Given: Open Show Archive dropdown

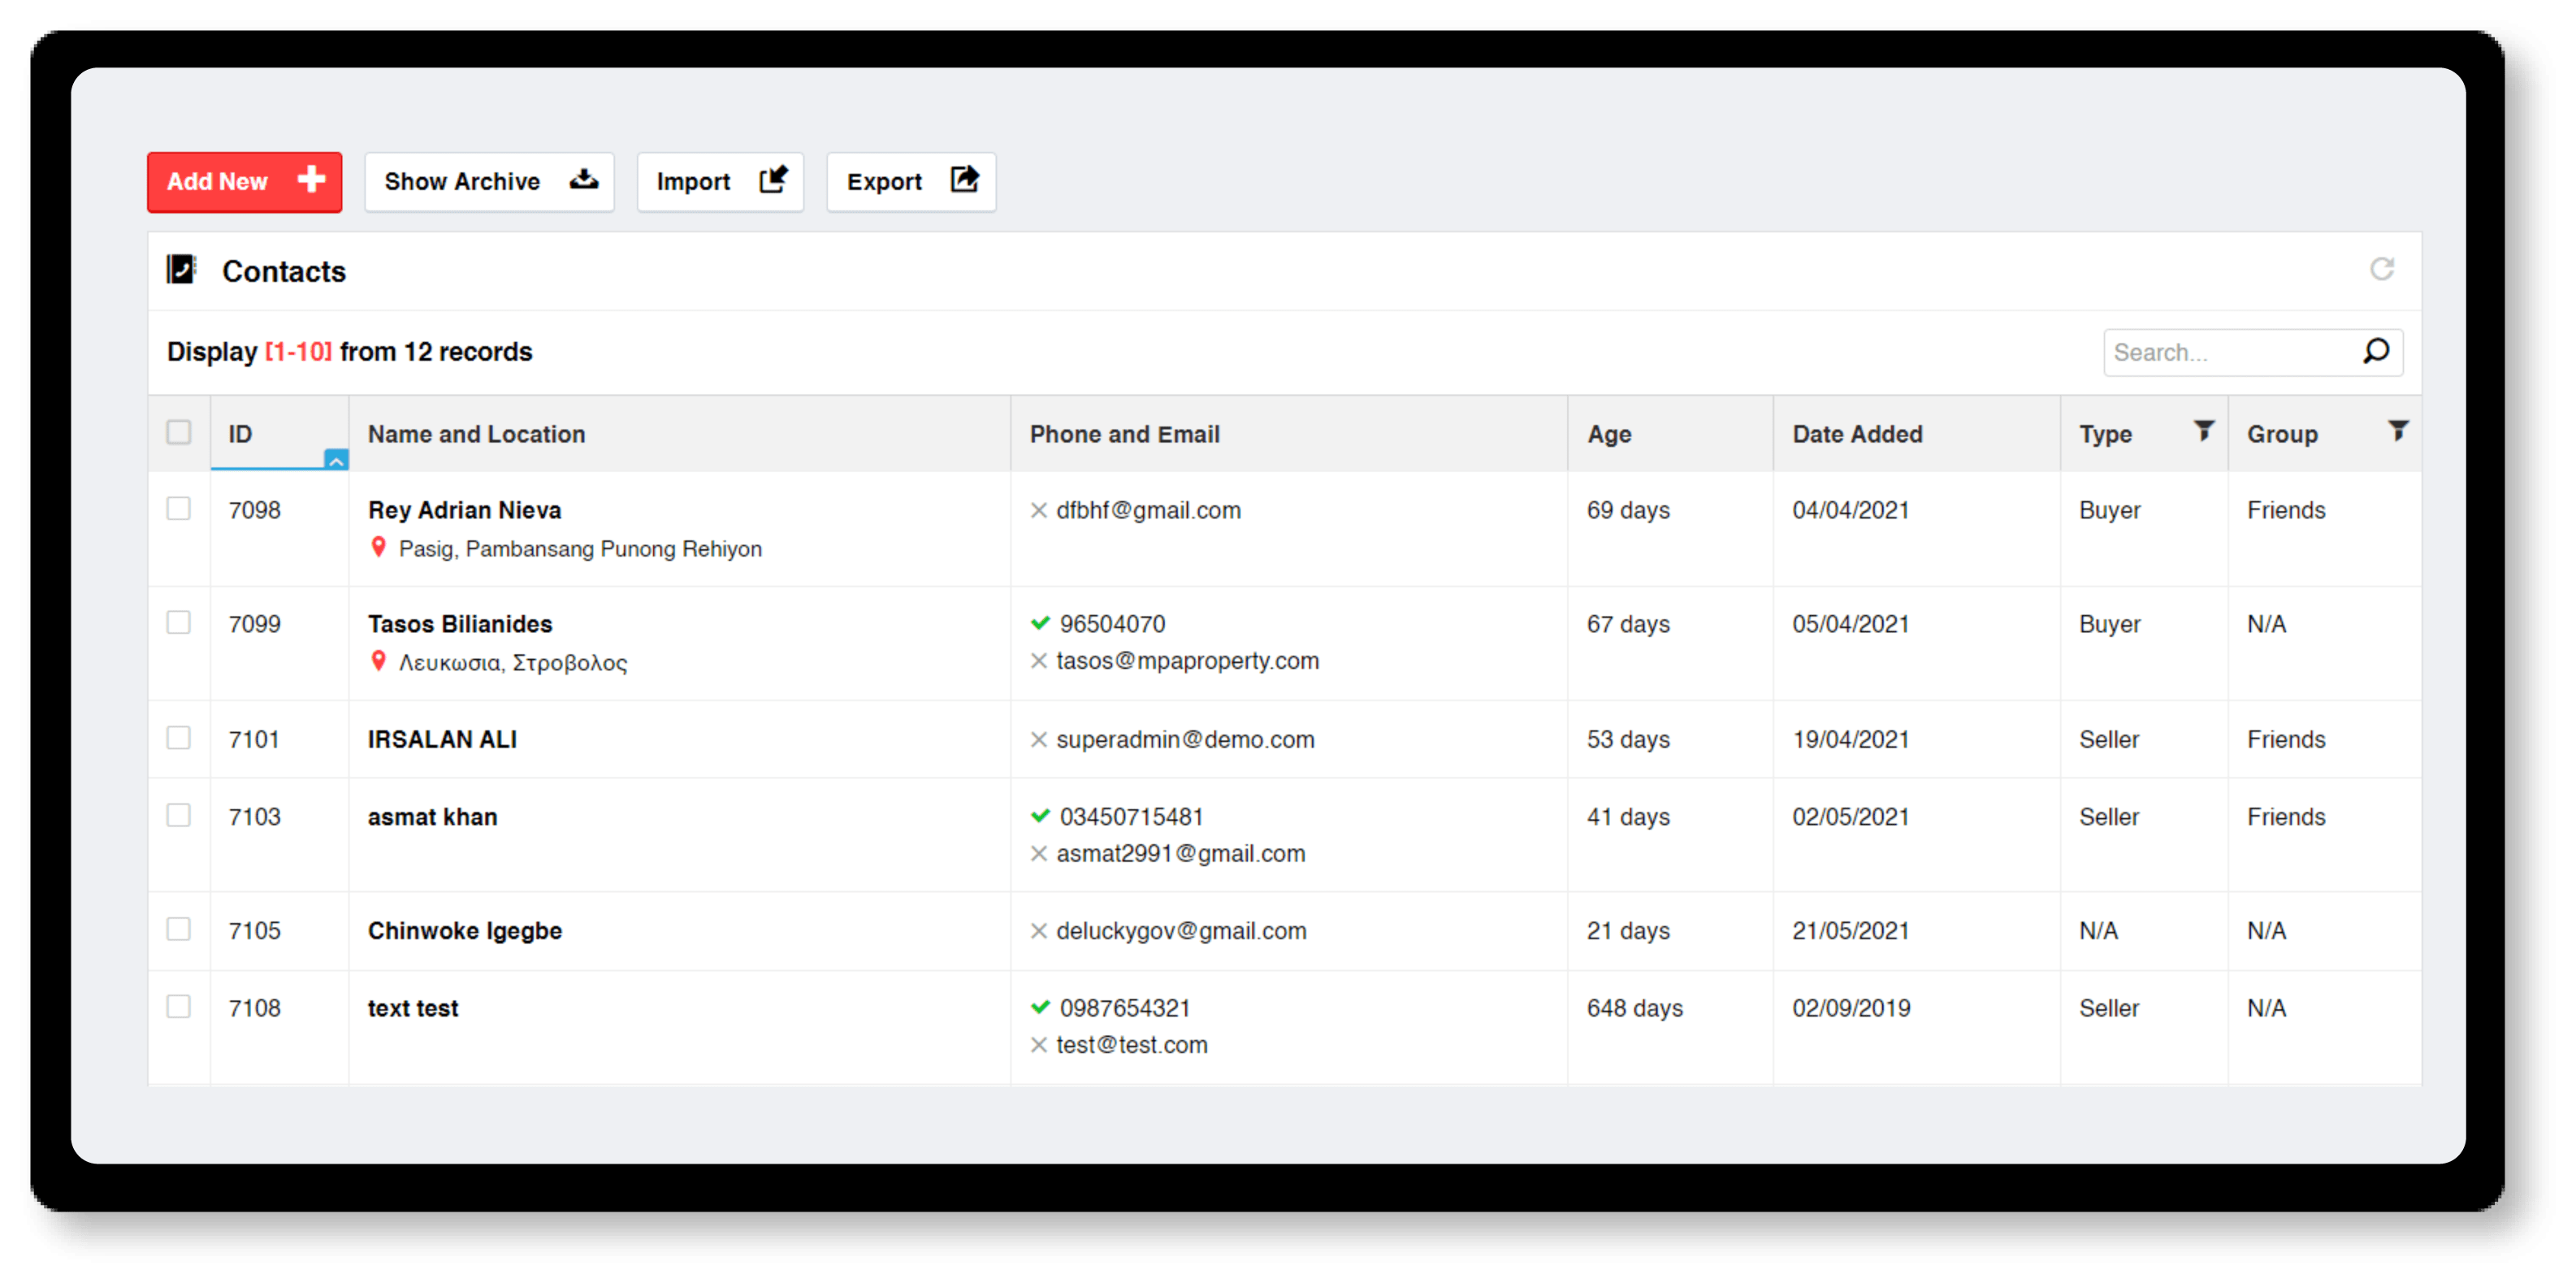Looking at the screenshot, I should 488,180.
